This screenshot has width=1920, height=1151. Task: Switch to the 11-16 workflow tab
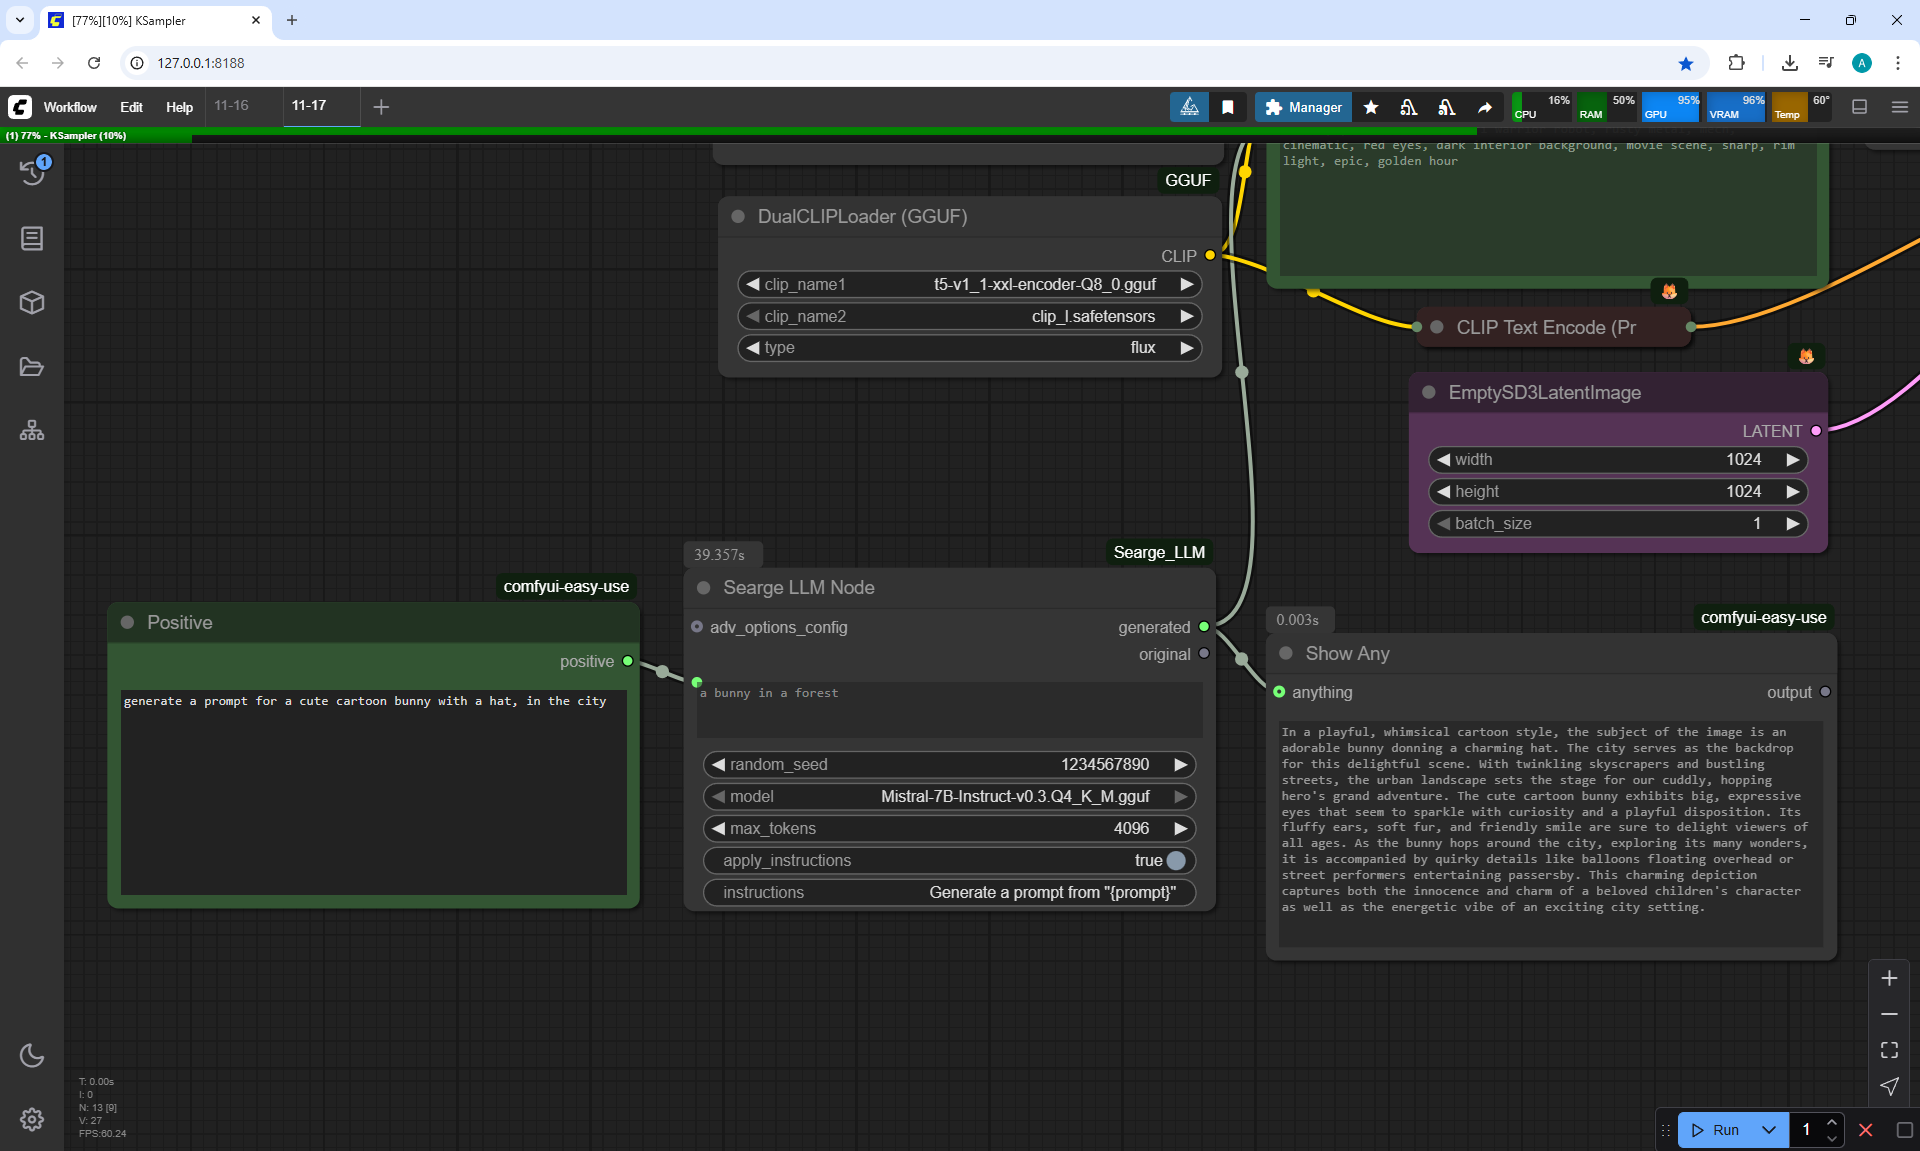(232, 106)
